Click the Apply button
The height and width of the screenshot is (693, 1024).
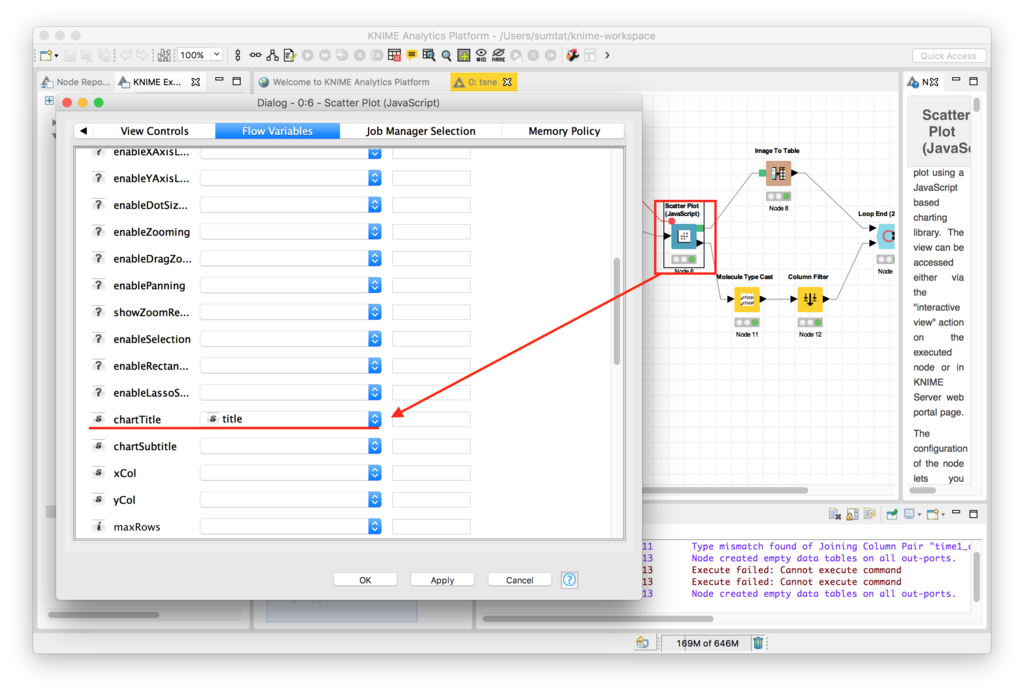click(442, 579)
